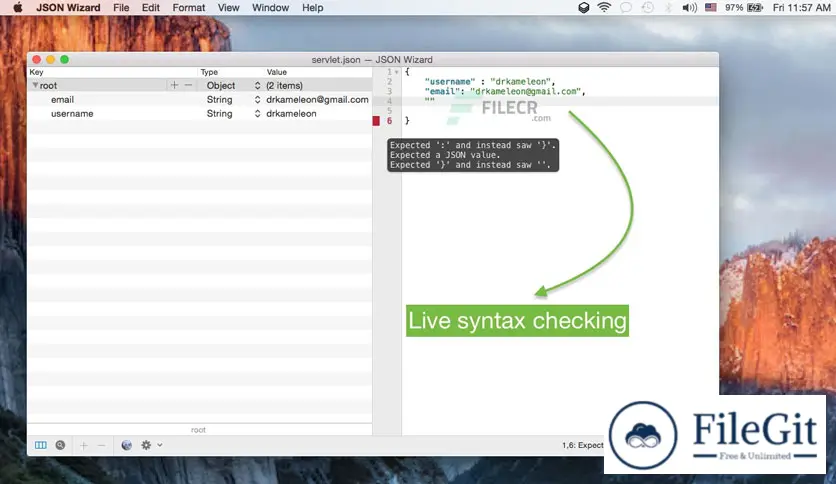Click the Key column header
Viewport: 836px width, 484px height.
36,72
